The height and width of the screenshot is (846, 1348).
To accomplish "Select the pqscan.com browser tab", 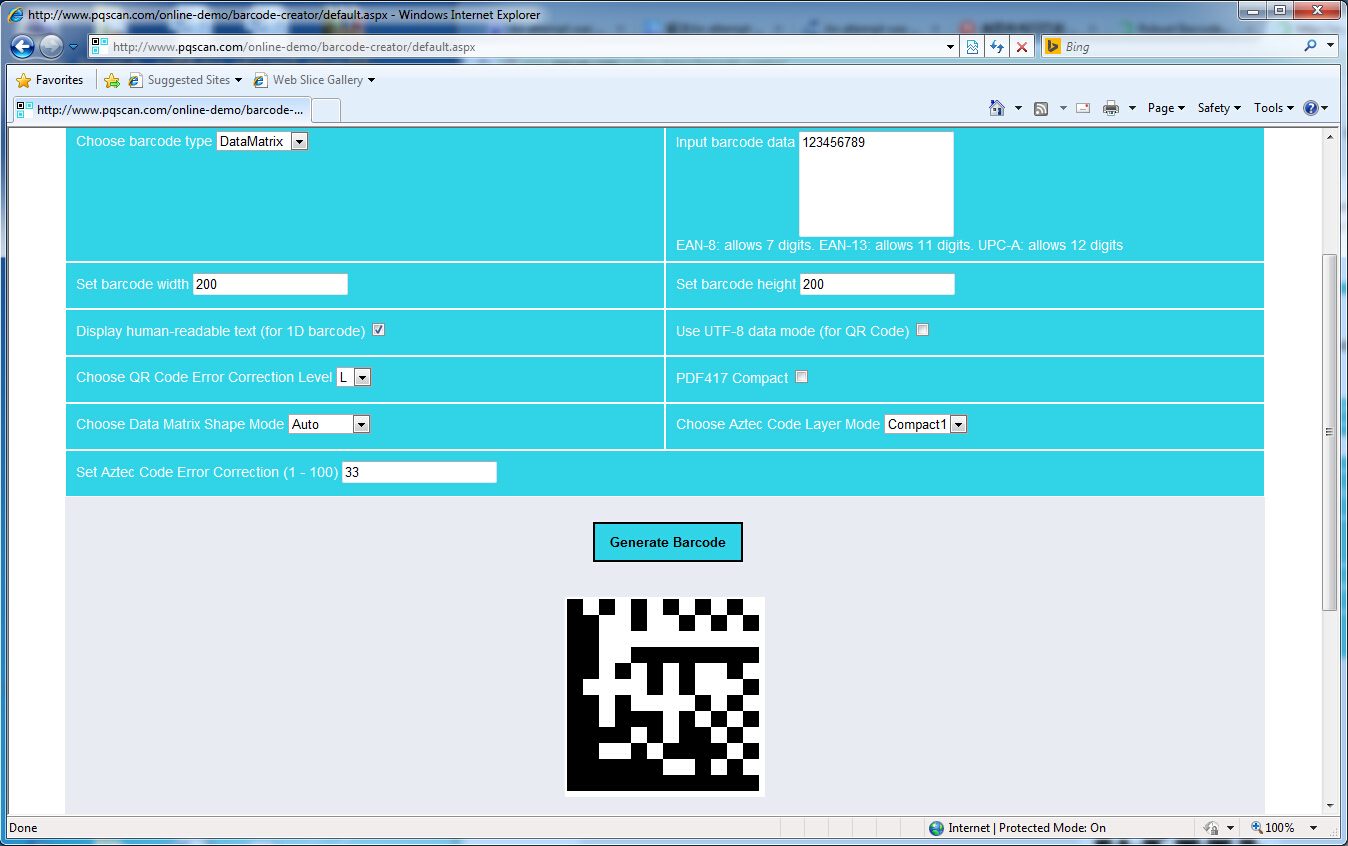I will pyautogui.click(x=161, y=110).
